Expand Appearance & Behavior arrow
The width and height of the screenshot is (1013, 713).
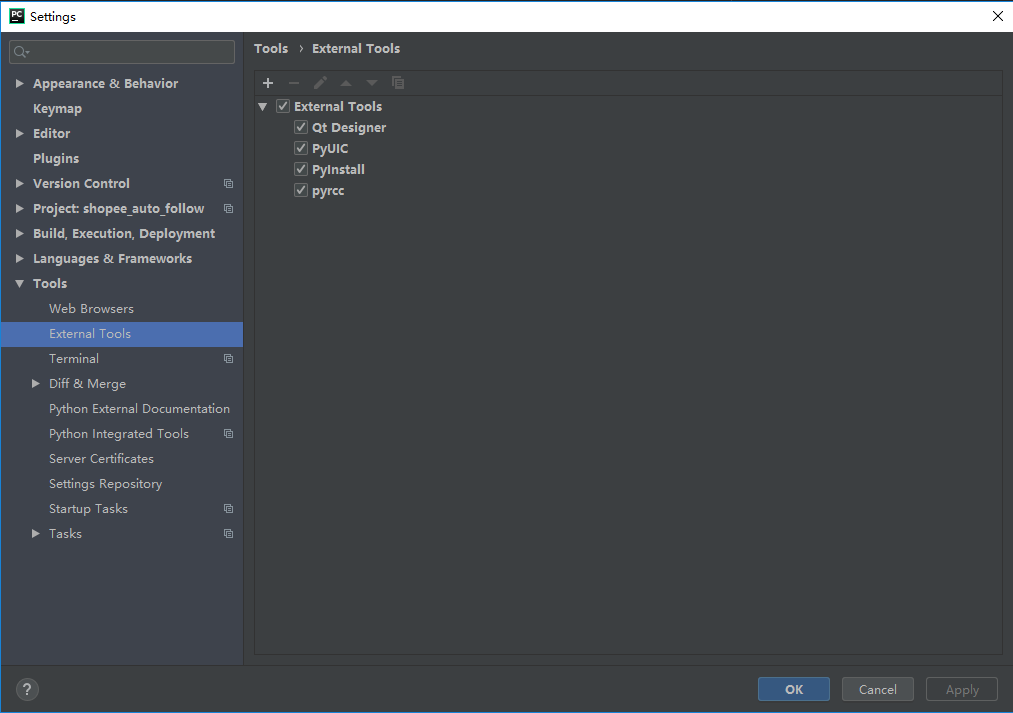[x=19, y=83]
